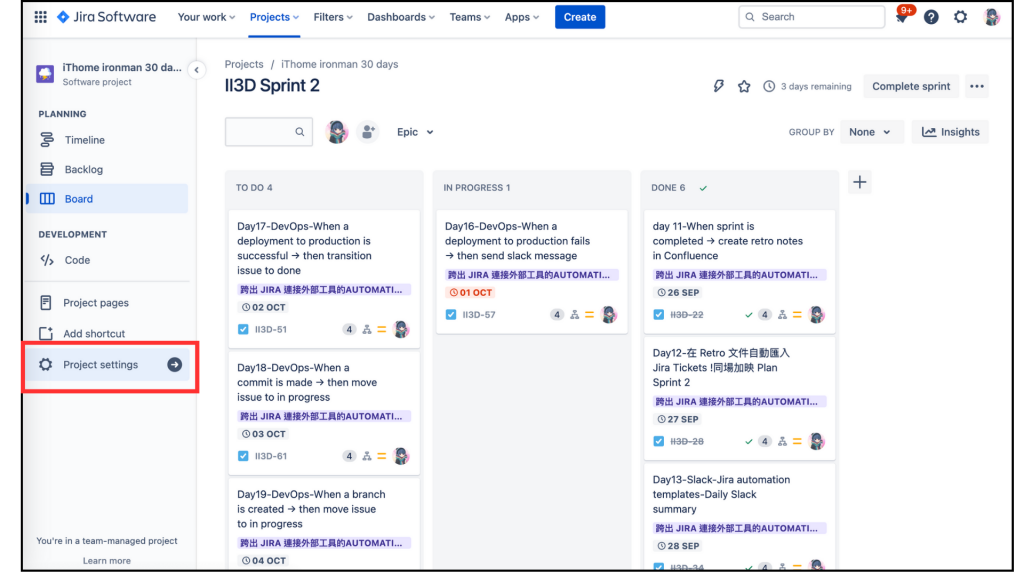The image size is (1024, 576).
Task: Click the task type checkbox on II3D-28
Action: (658, 441)
